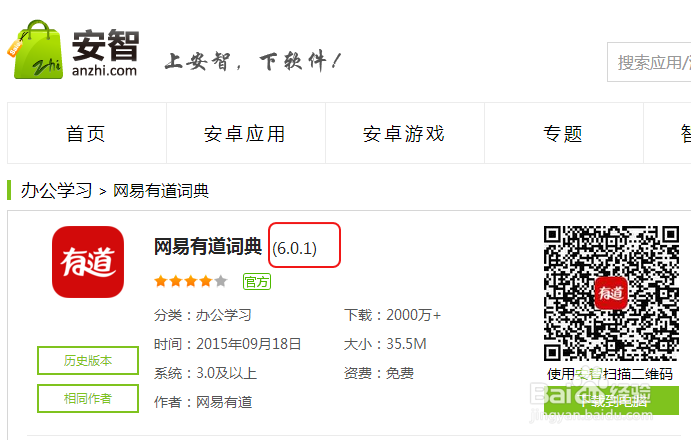Click the 办公学习 breadcrumb link
691x440 pixels.
click(56, 190)
